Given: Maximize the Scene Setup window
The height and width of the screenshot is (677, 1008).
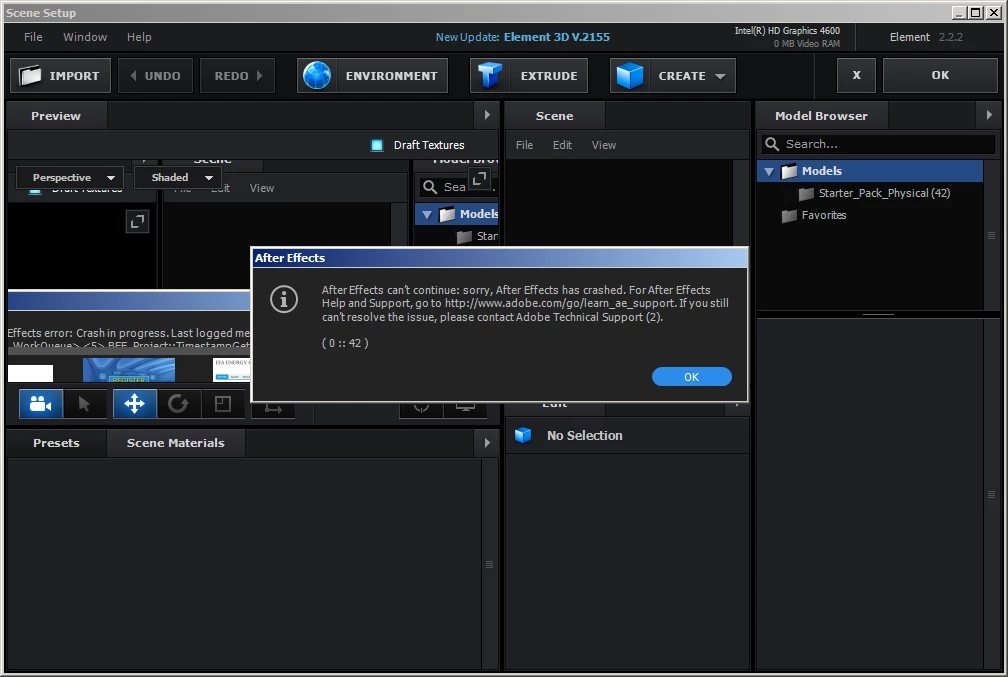Looking at the screenshot, I should pyautogui.click(x=975, y=12).
